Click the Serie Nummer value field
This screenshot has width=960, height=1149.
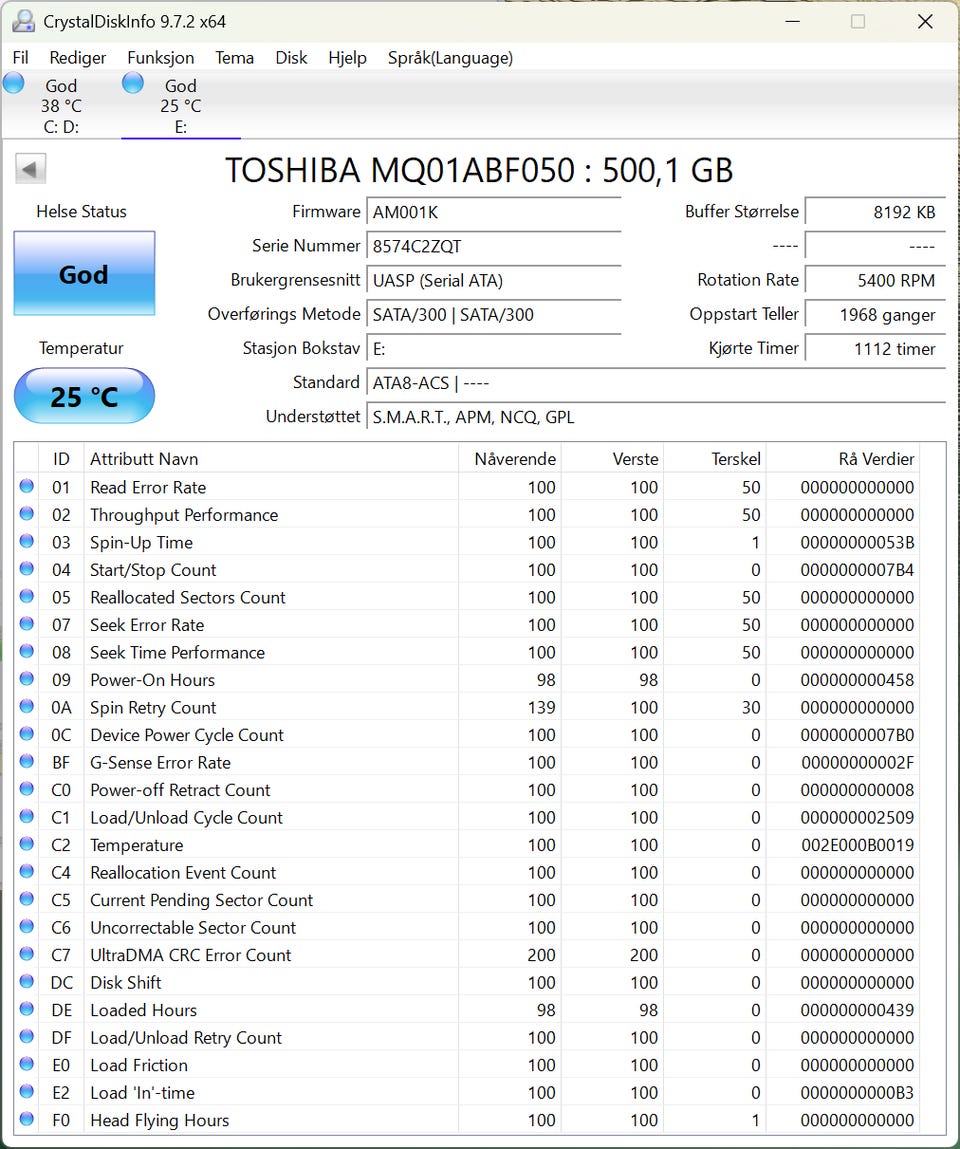pos(494,246)
